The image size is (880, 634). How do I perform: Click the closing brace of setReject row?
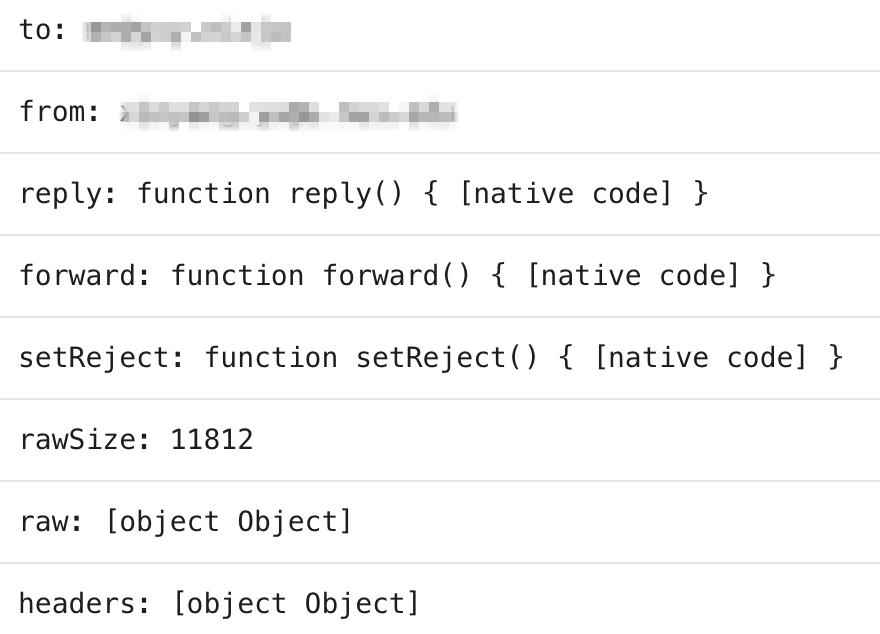point(836,357)
